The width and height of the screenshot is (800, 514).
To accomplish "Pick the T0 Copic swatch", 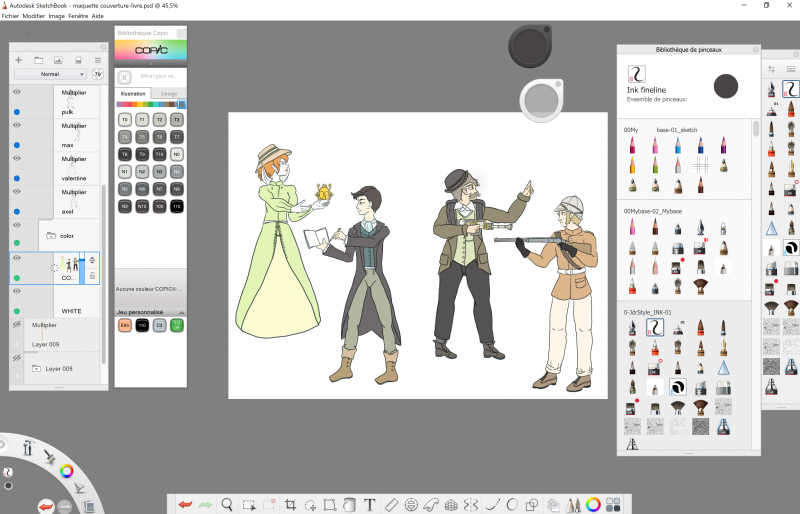I will pyautogui.click(x=124, y=119).
